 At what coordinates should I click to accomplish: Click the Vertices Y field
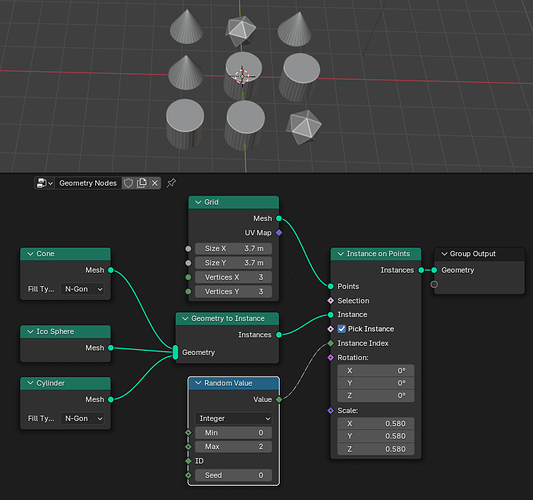click(234, 291)
